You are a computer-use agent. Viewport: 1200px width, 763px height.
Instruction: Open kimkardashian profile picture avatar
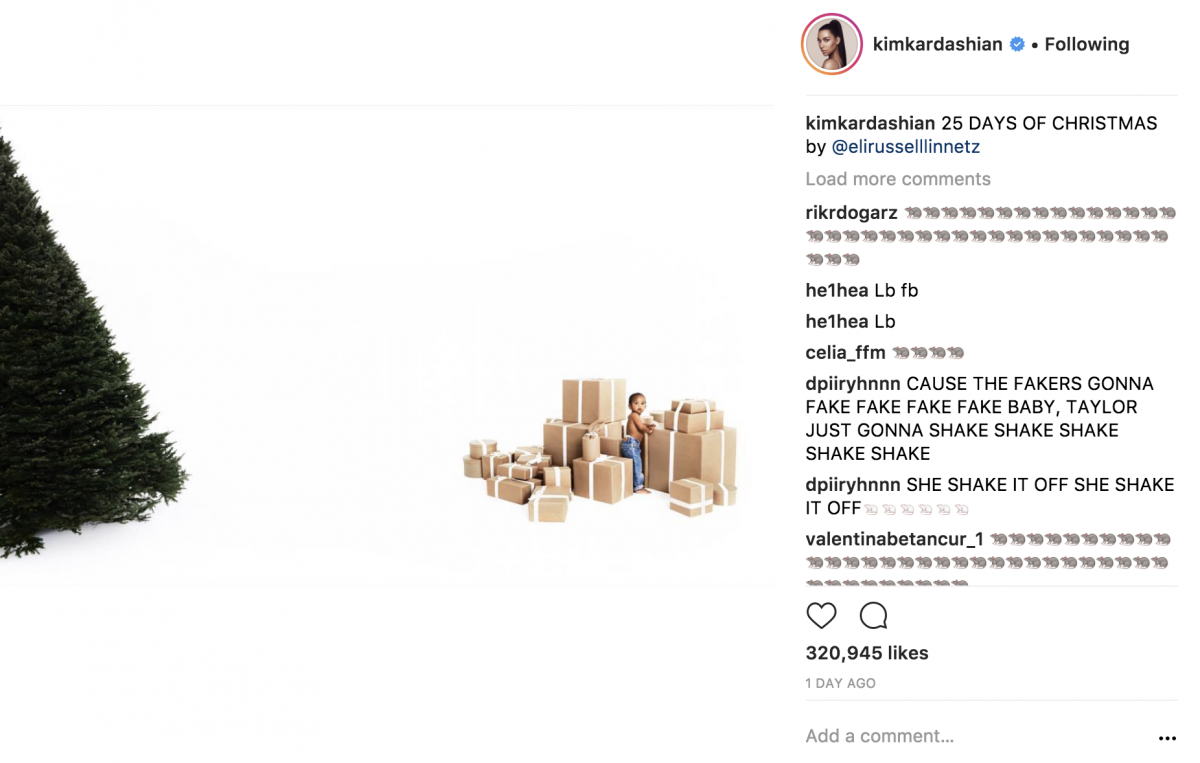point(832,44)
